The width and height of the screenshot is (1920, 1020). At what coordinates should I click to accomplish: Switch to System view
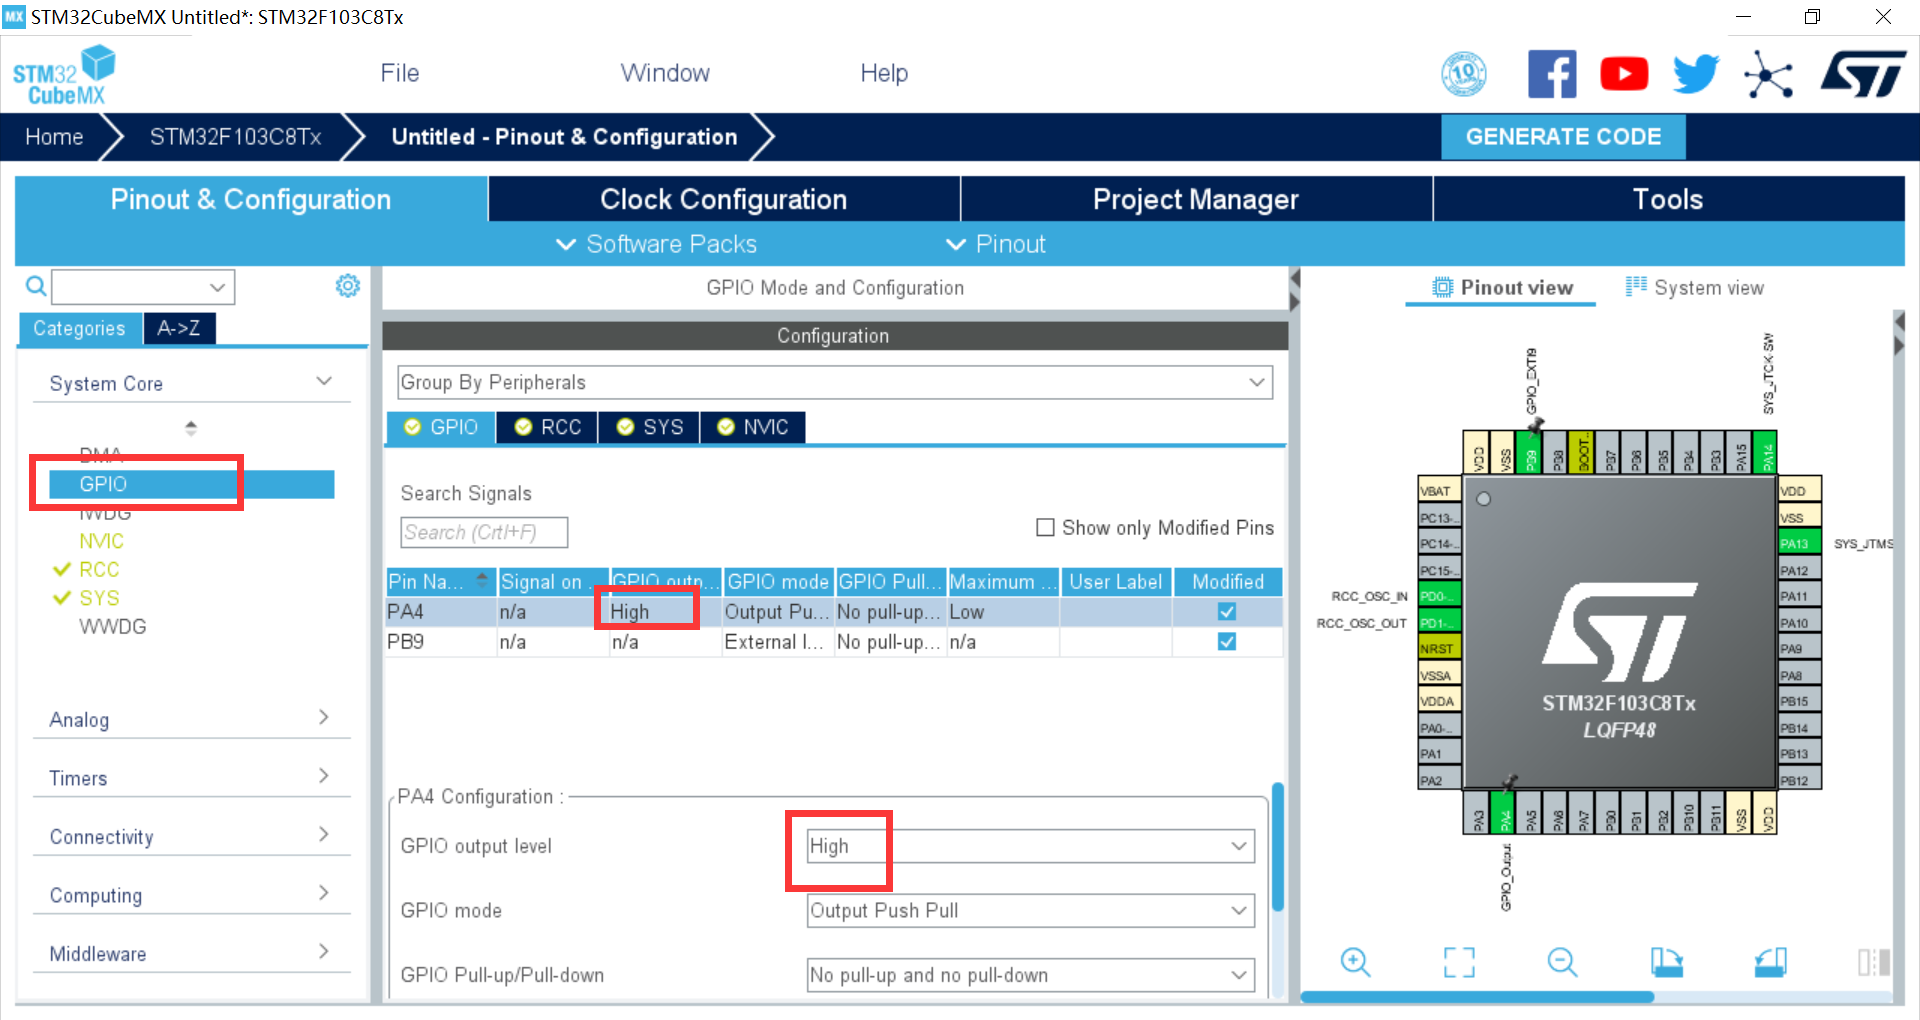(x=1695, y=287)
